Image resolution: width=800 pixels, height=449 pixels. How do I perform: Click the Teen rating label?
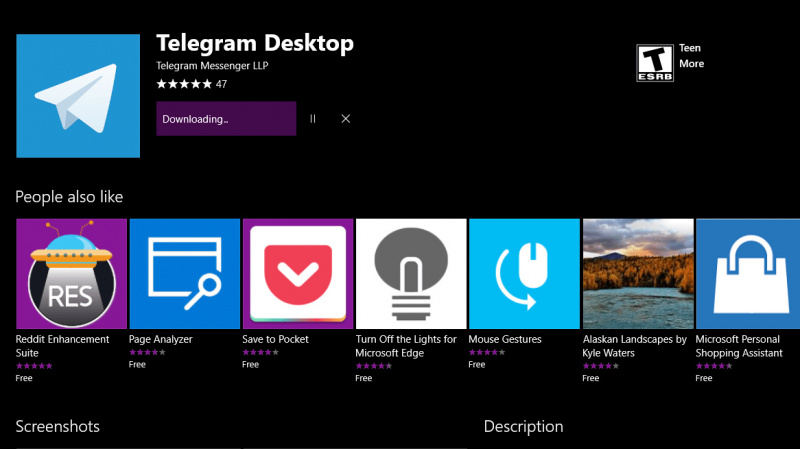(690, 48)
